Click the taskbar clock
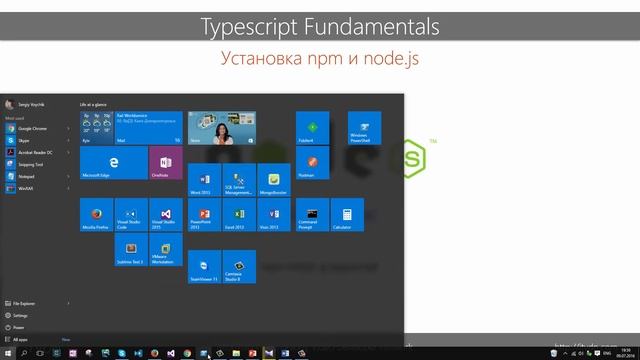 (625, 353)
